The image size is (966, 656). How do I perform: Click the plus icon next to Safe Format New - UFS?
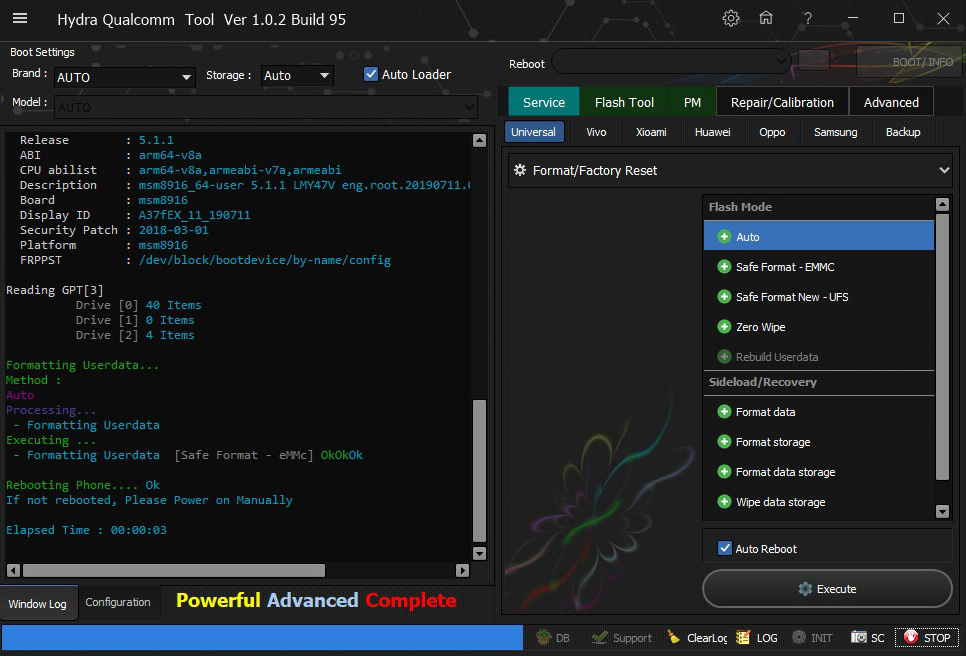pyautogui.click(x=724, y=297)
